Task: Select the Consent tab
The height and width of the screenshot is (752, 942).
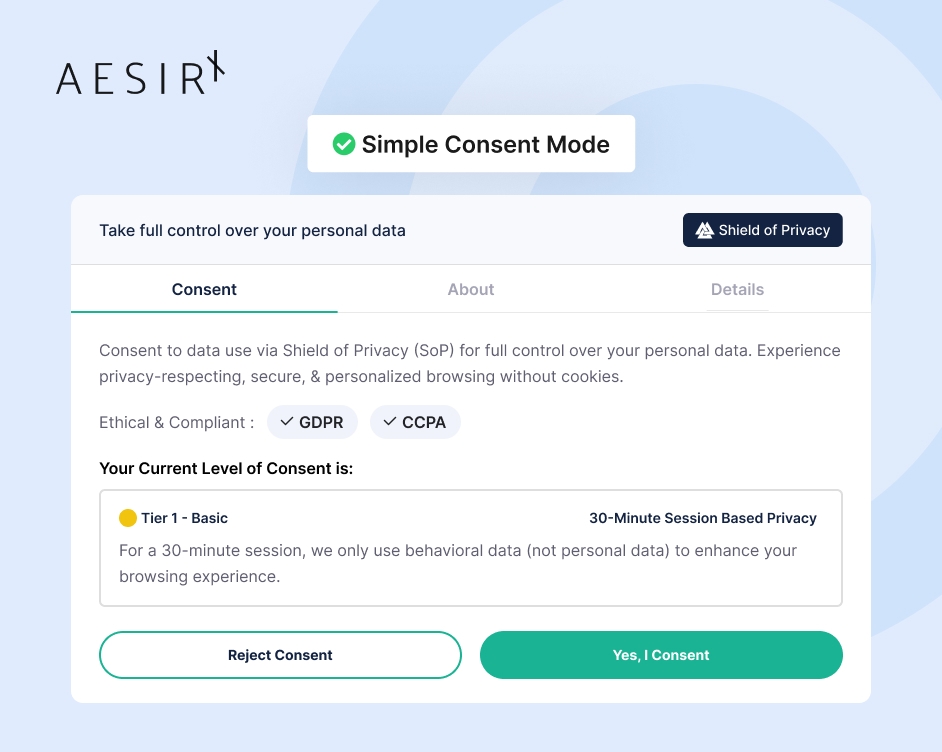Action: click(x=204, y=290)
